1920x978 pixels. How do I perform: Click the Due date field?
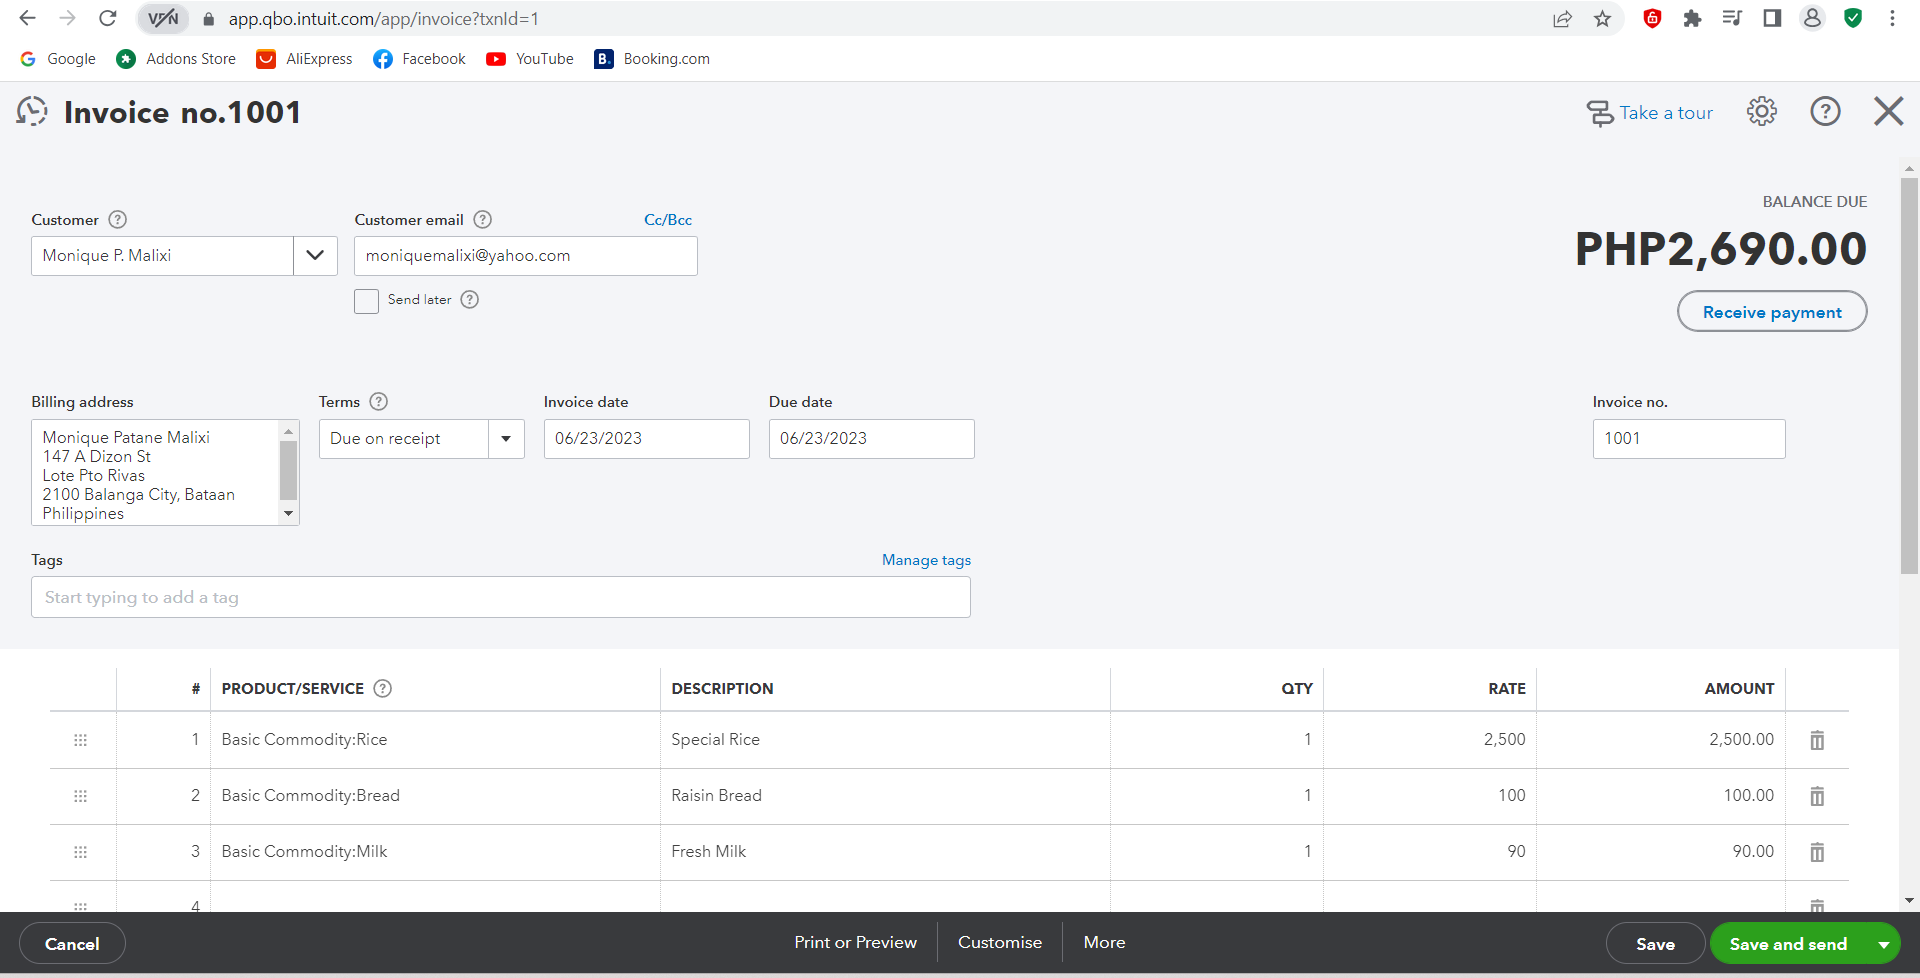(x=872, y=439)
